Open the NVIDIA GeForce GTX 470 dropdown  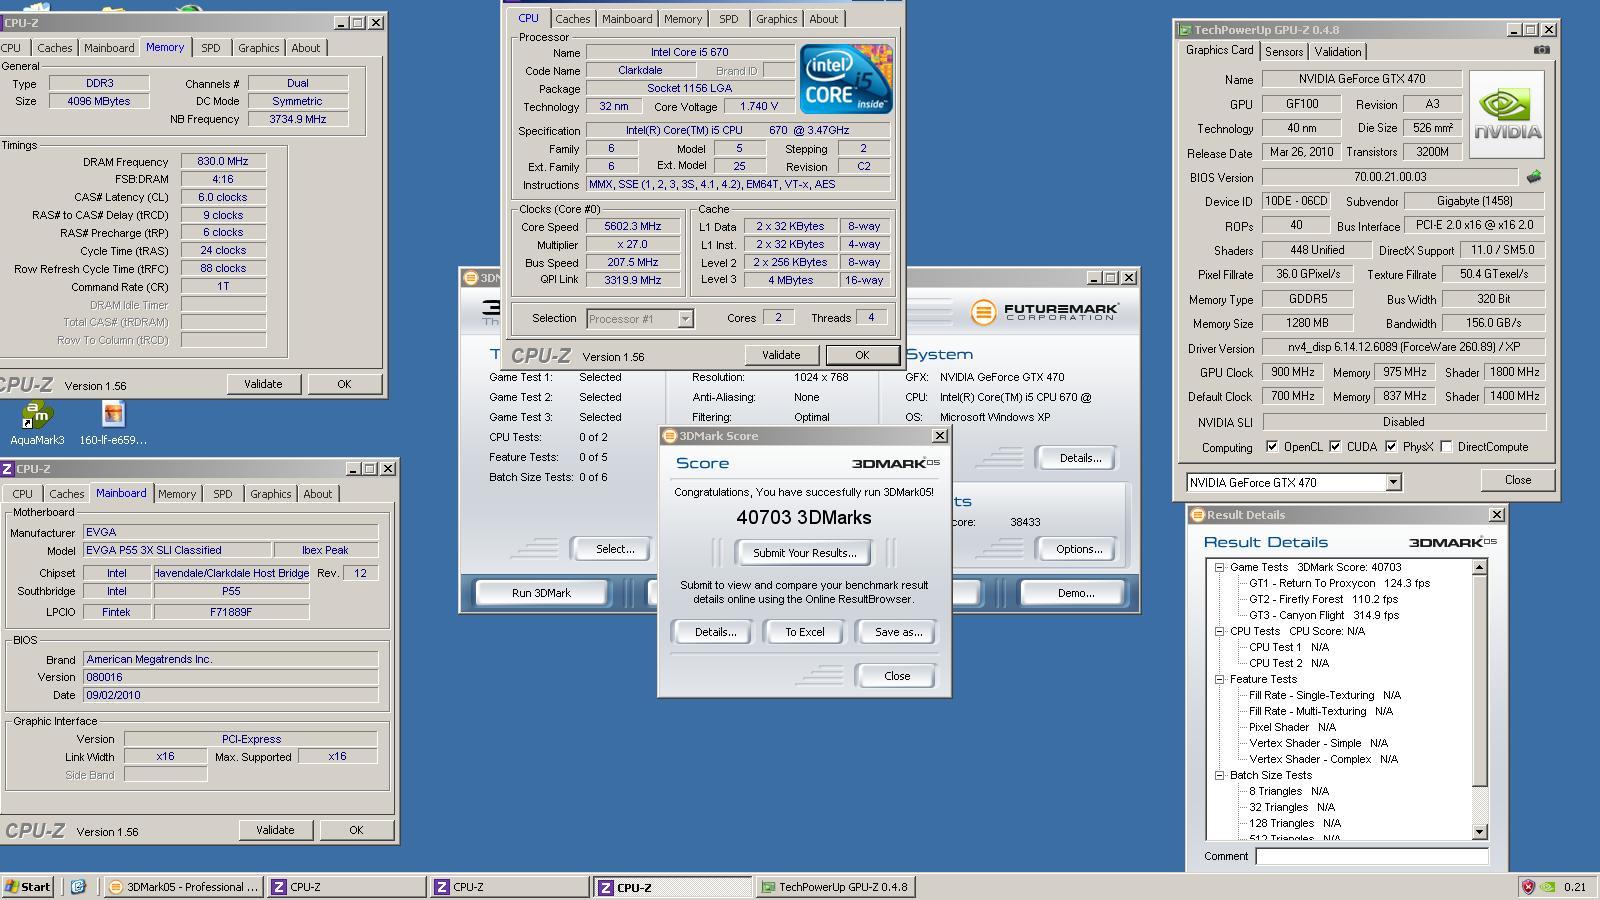(1393, 482)
